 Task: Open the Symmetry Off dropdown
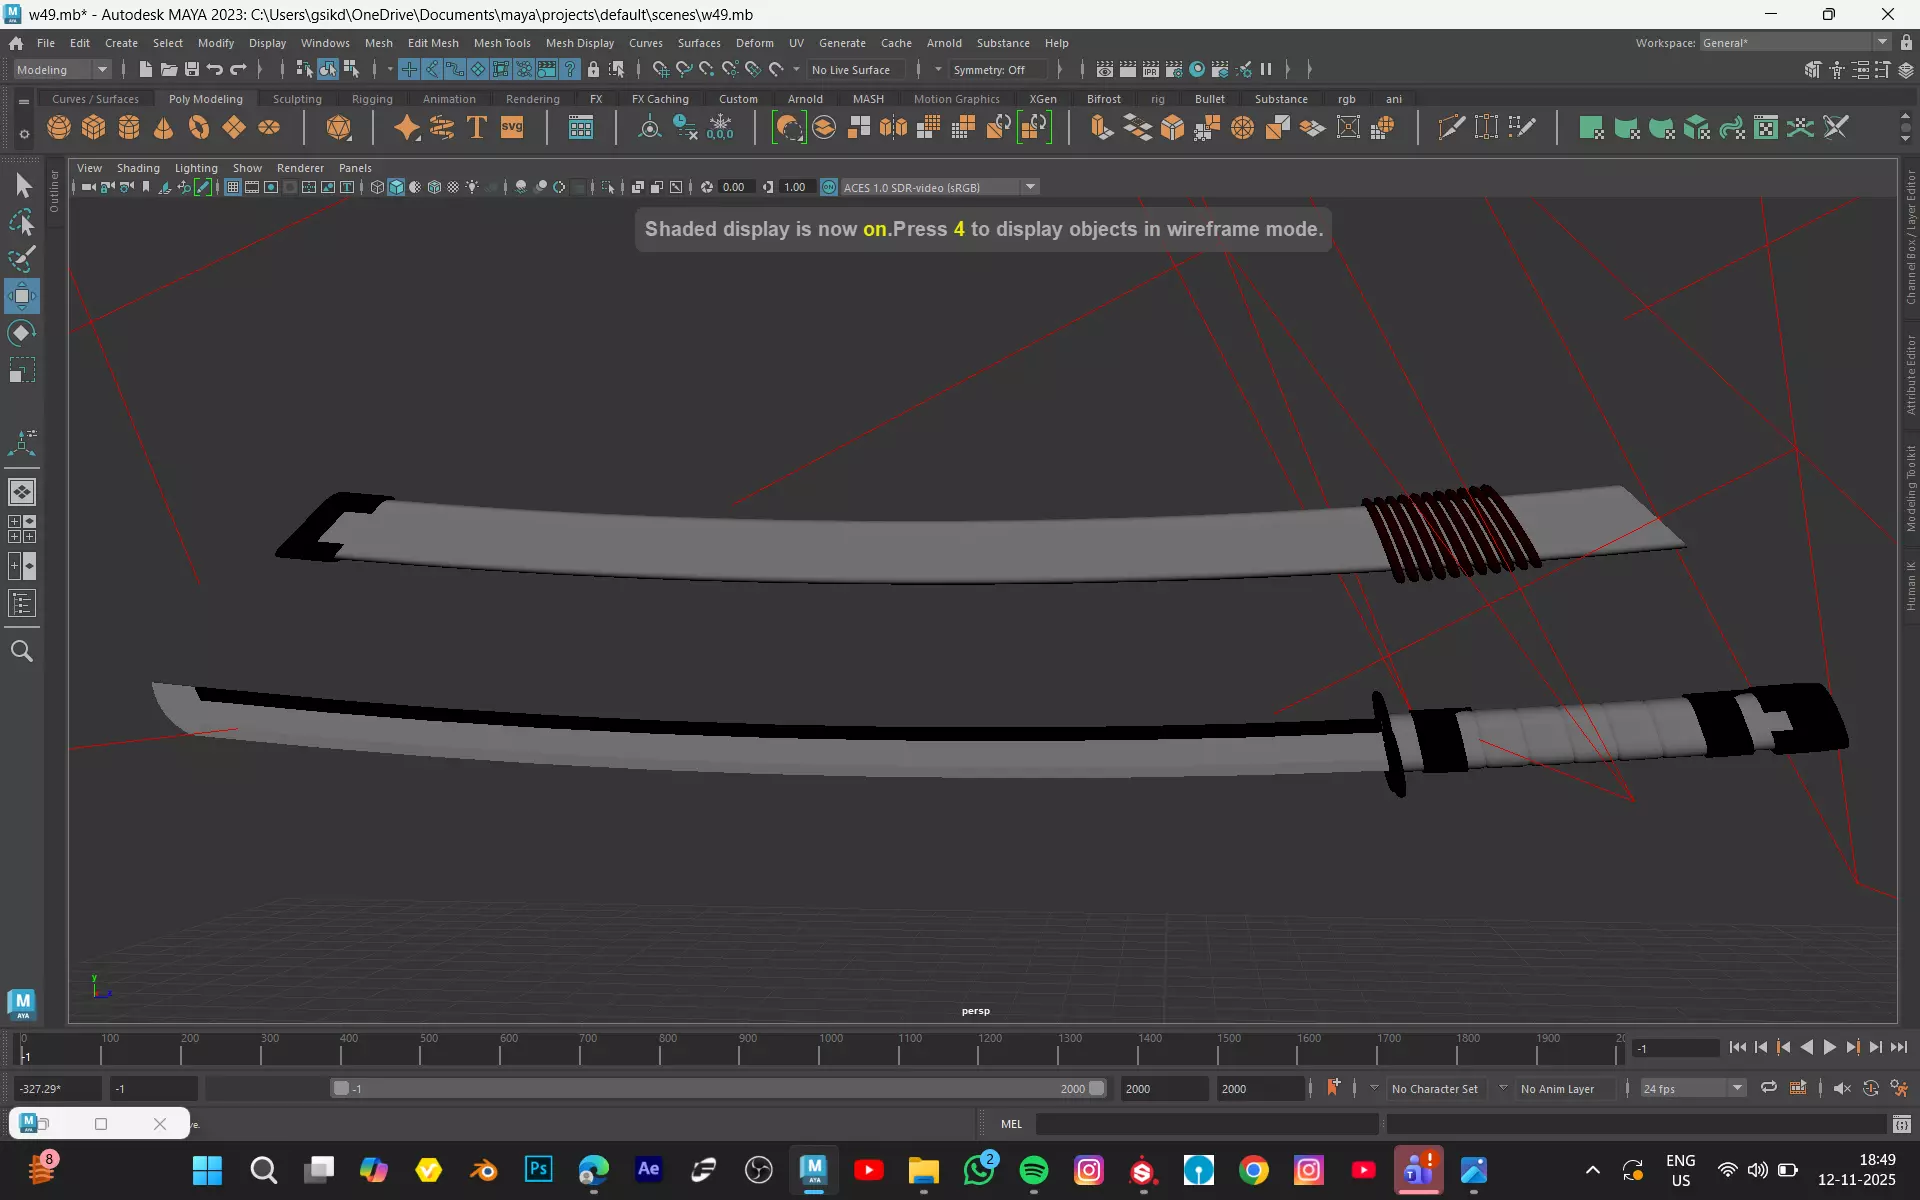[997, 69]
